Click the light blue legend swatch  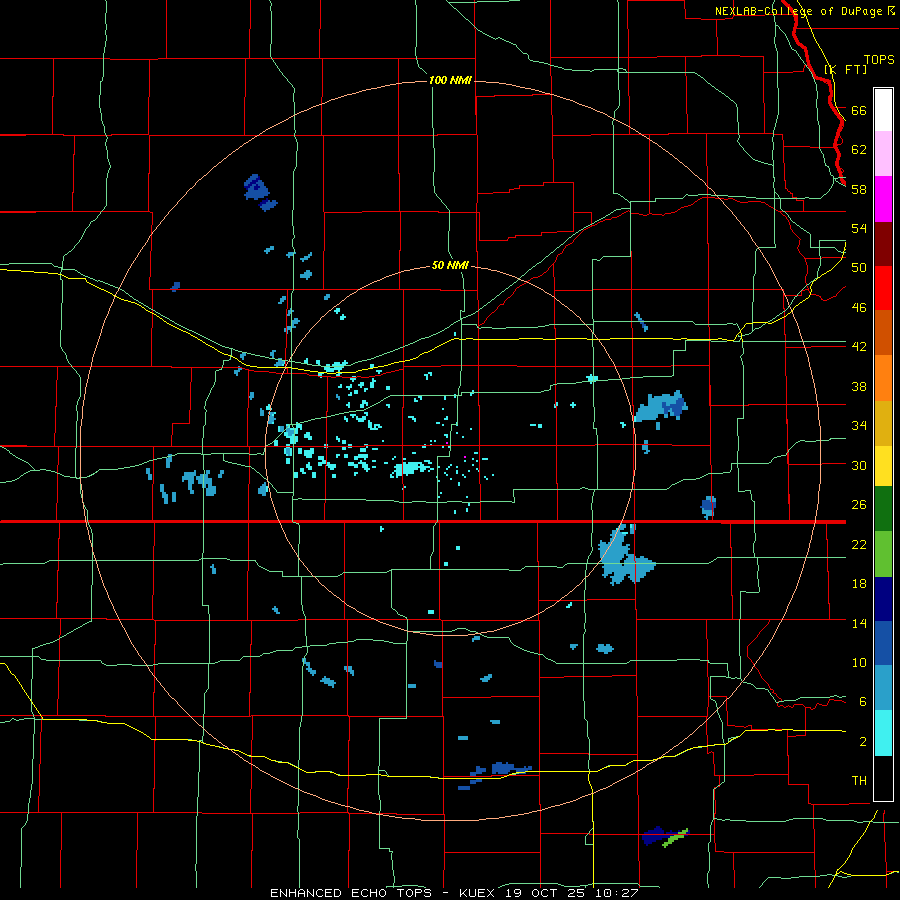point(883,688)
